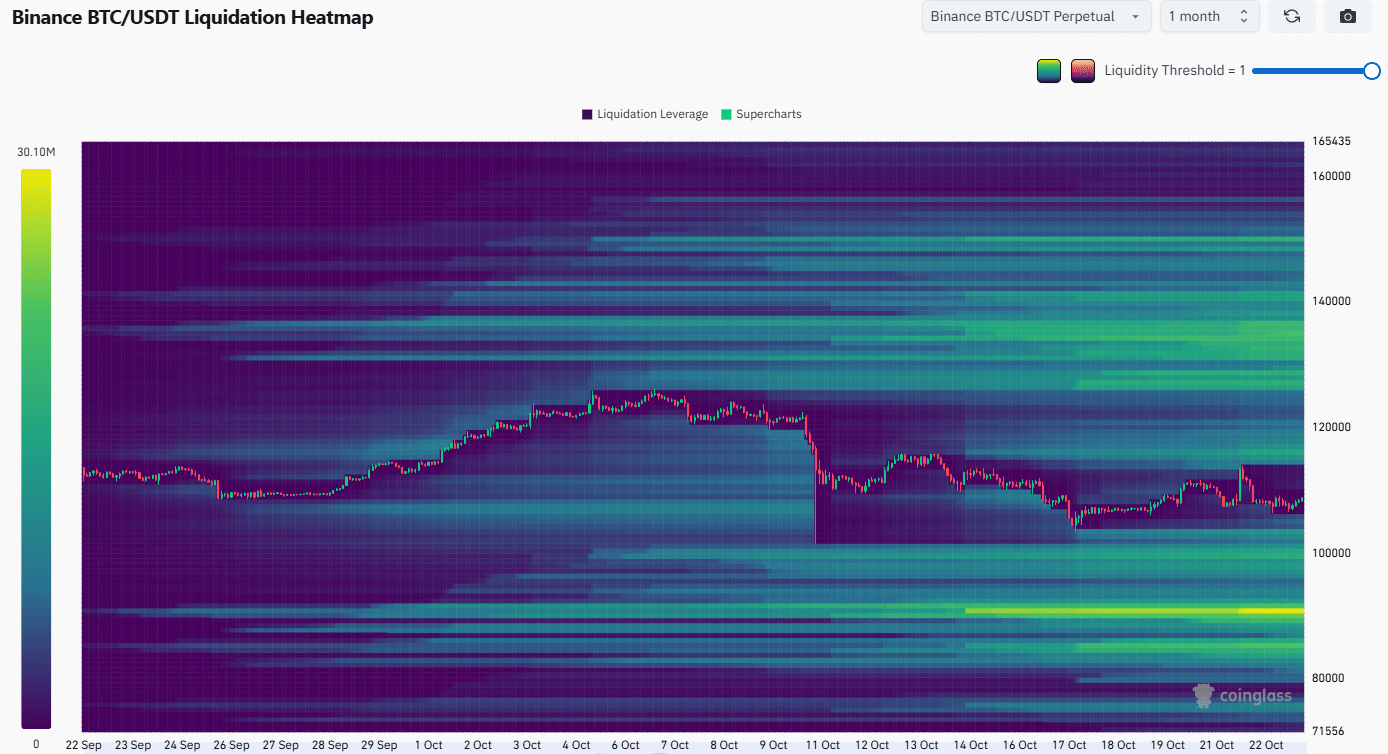
Task: Click the Liquidity Threshold = 1 label
Action: pos(1174,71)
